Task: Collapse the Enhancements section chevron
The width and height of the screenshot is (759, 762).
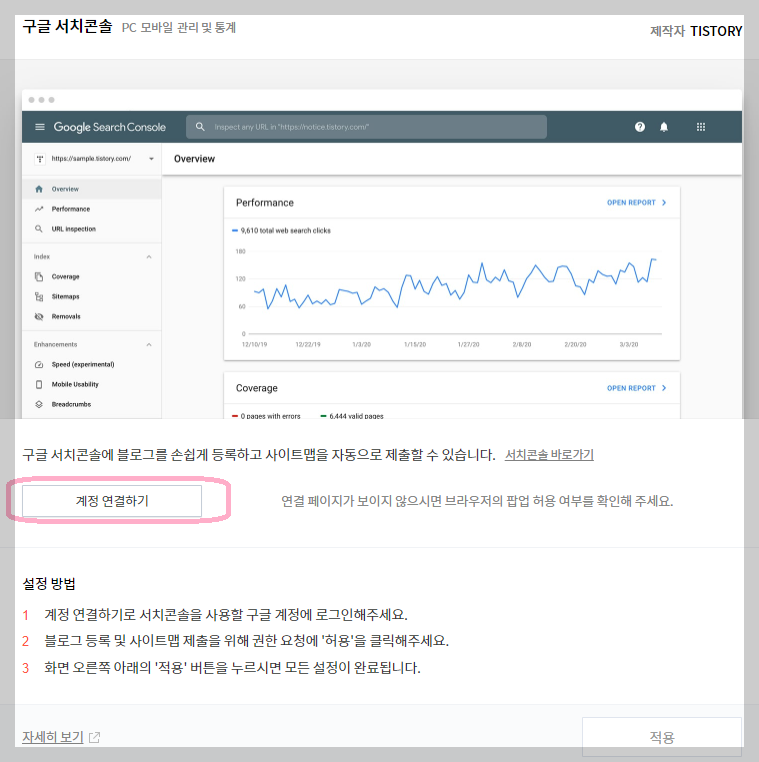Action: 149,345
